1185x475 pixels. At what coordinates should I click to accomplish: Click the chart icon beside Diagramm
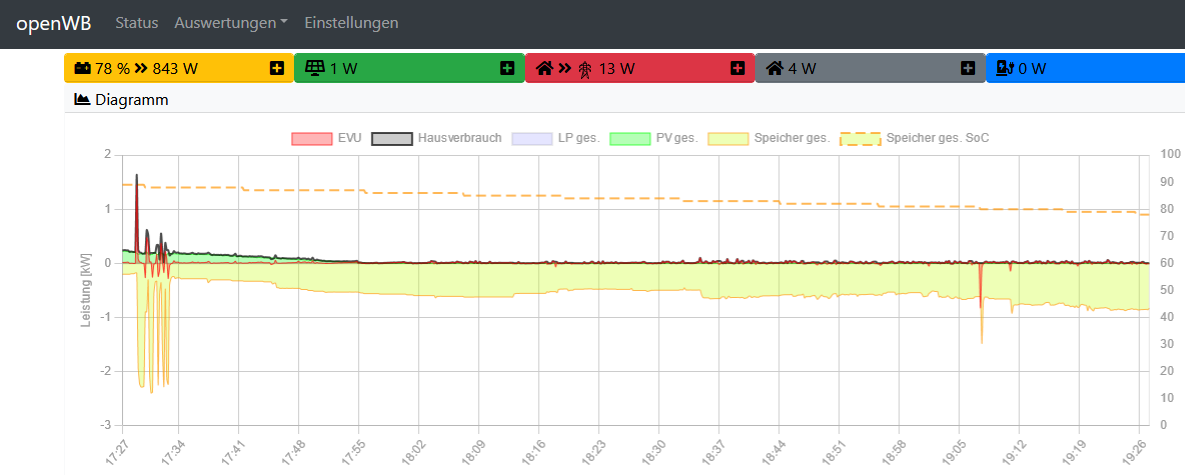click(82, 99)
